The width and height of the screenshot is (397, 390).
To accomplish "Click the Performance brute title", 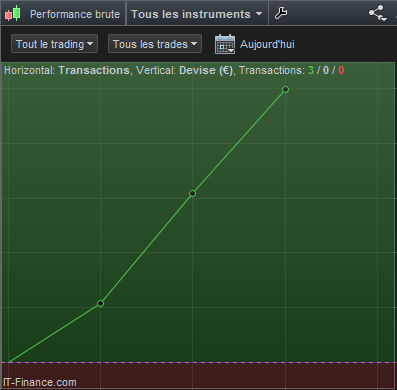I will 75,14.
